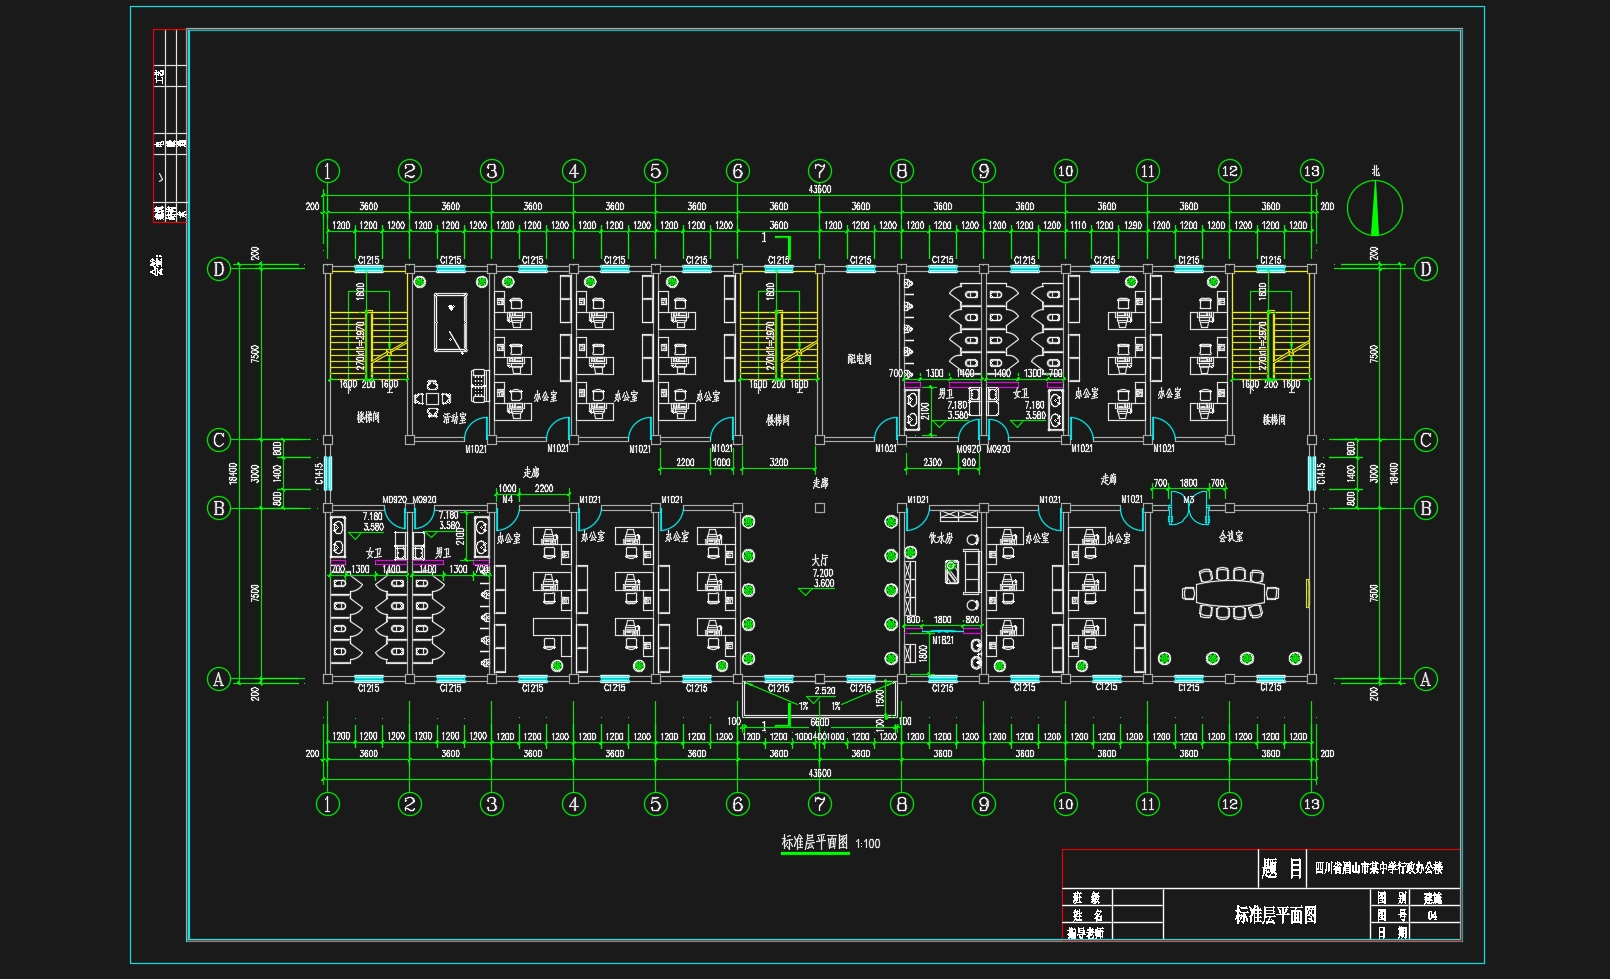
Task: Select the 2300 dimension text
Action: click(932, 463)
